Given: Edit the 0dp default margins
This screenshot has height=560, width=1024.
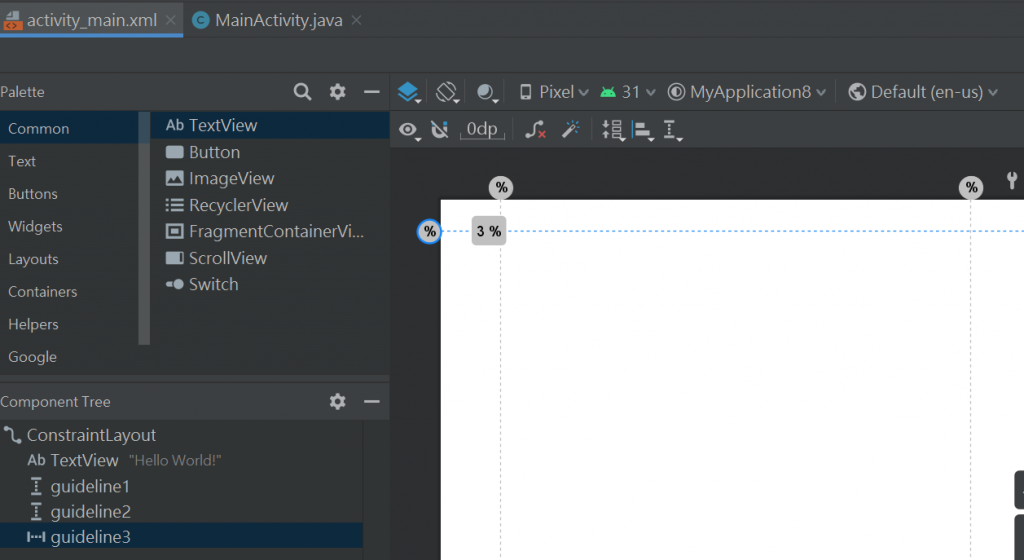Looking at the screenshot, I should [482, 130].
